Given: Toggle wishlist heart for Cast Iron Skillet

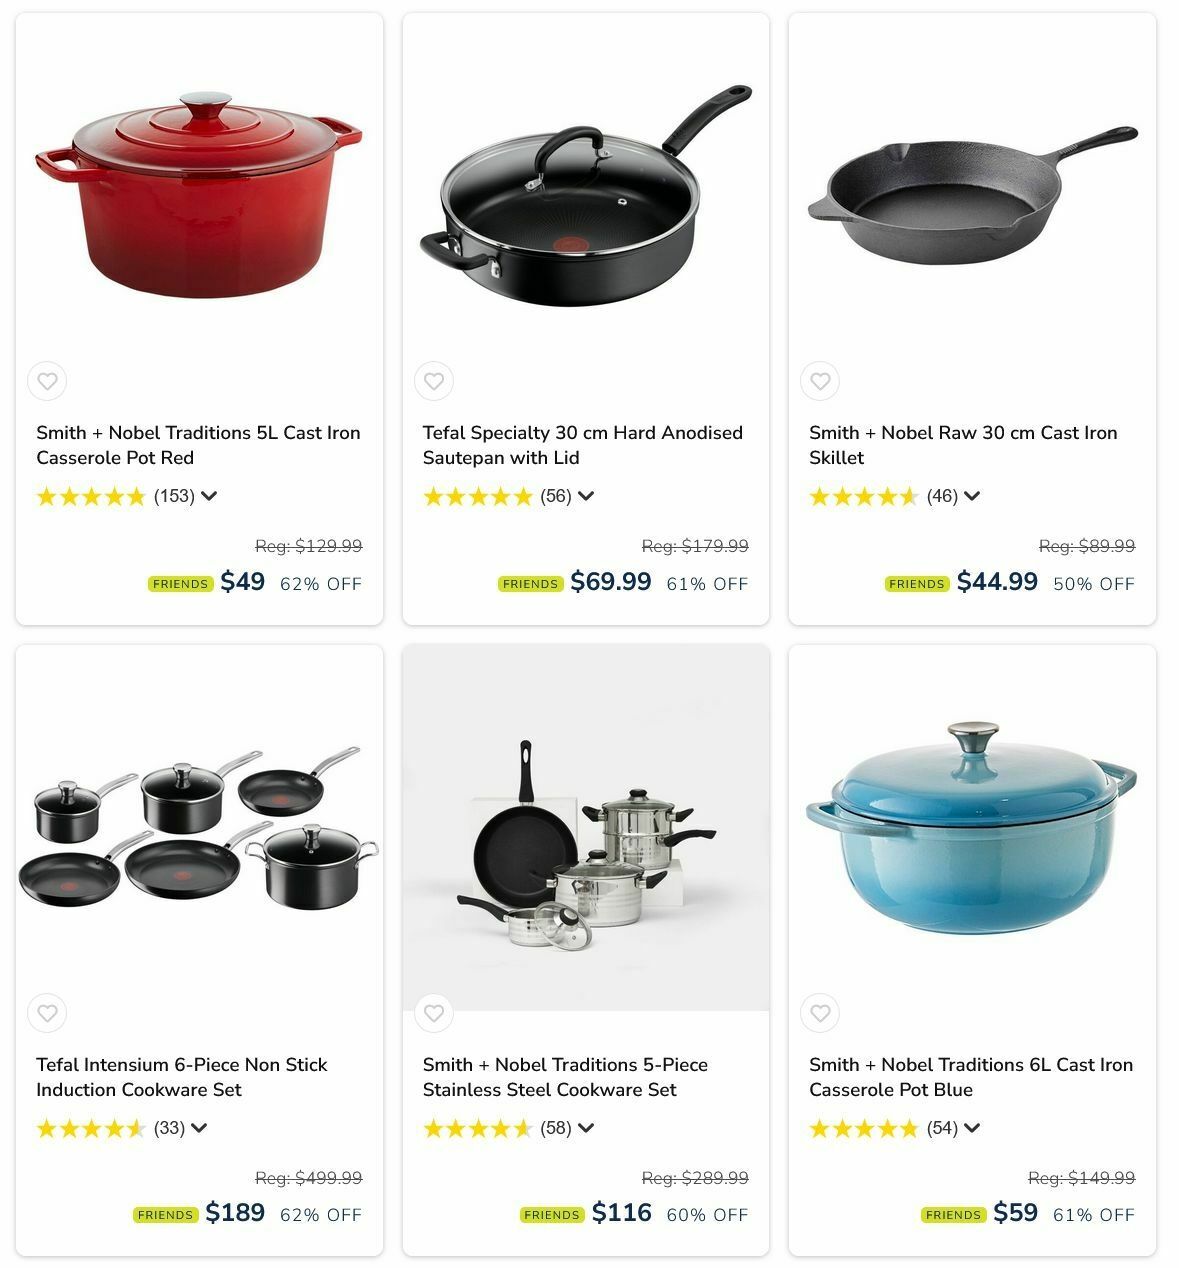Looking at the screenshot, I should 820,381.
